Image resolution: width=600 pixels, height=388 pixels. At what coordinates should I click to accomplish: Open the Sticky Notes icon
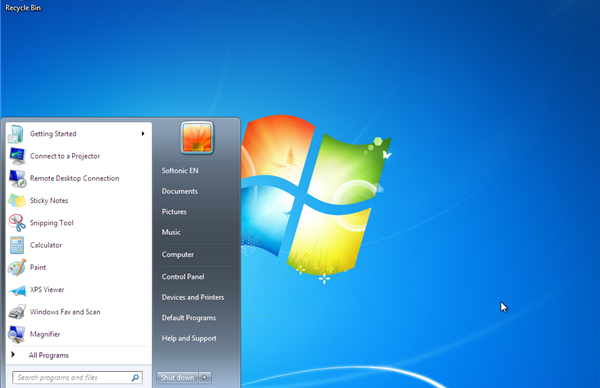point(17,201)
